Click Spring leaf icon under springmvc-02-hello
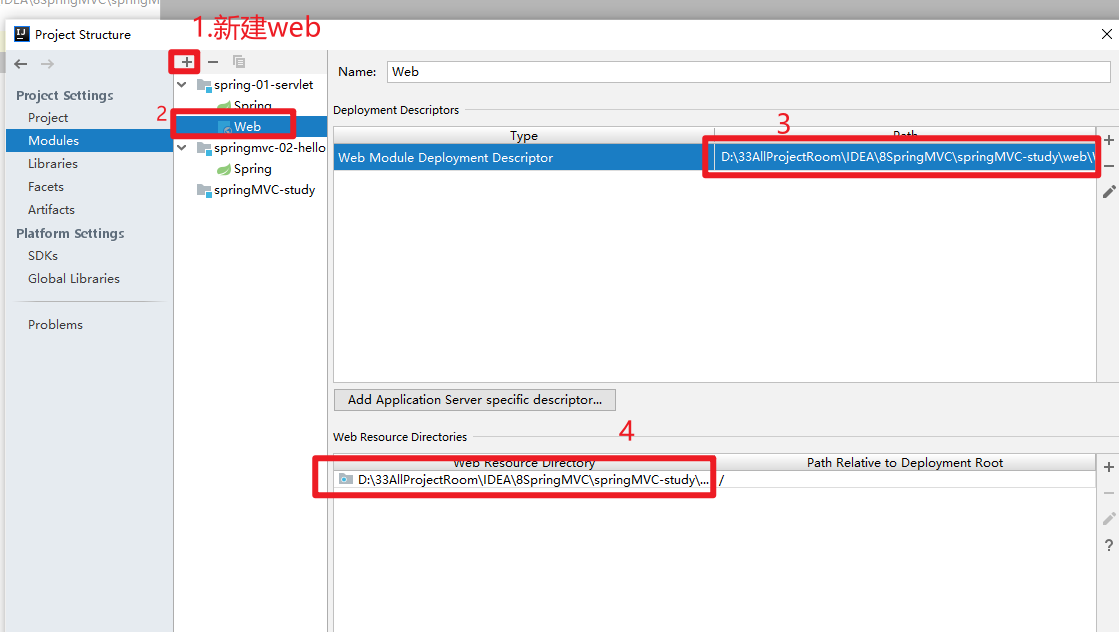Viewport: 1119px width, 632px height. 224,170
